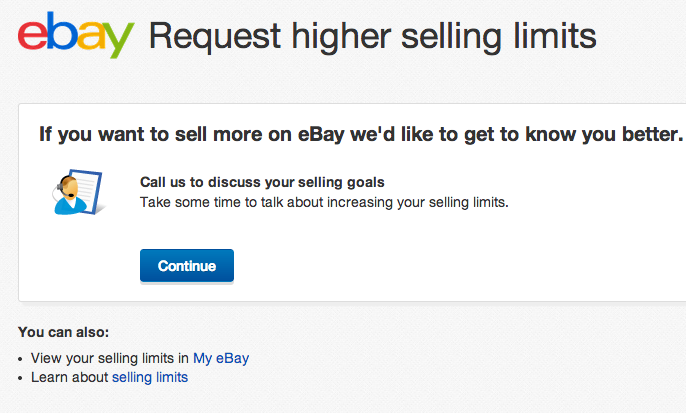Click the bullet before 'Learn about'
This screenshot has width=686, height=413.
tap(23, 378)
